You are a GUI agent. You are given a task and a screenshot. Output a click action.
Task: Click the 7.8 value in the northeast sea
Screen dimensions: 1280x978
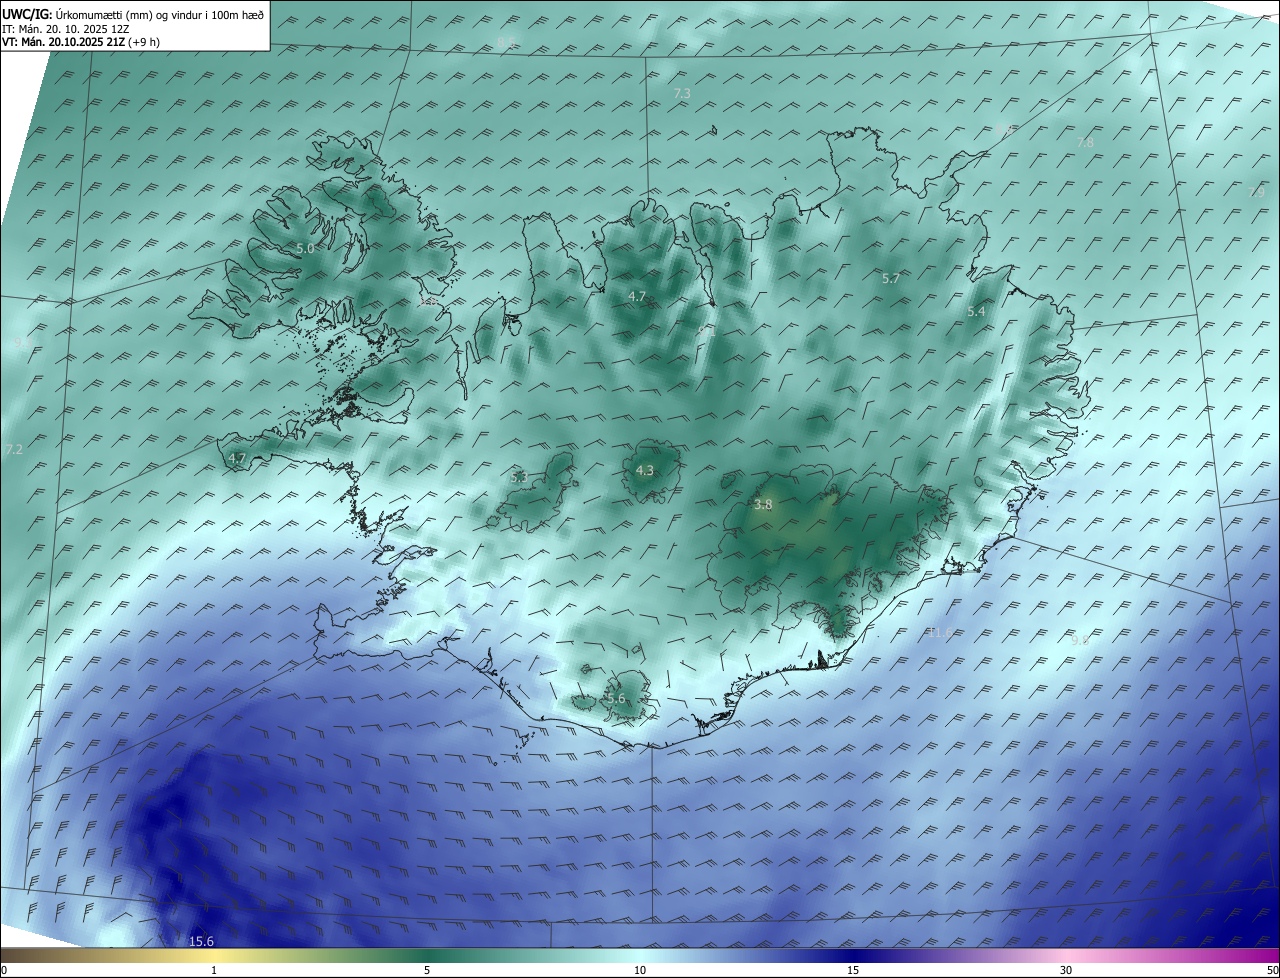pos(1085,143)
